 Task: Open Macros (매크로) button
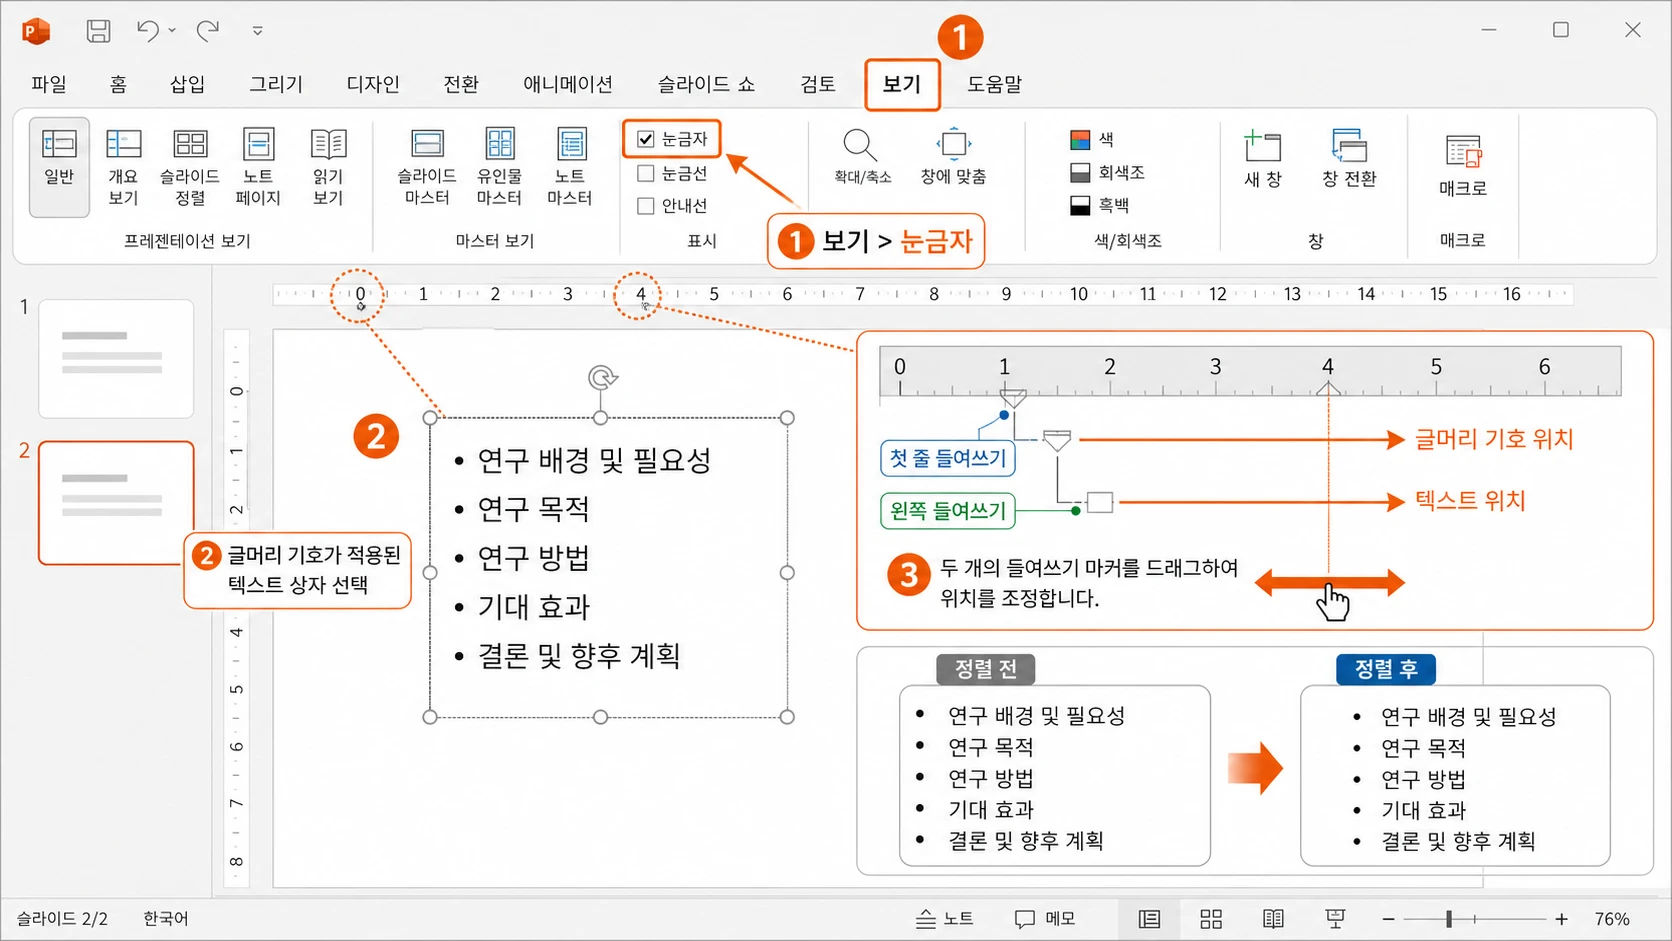[1463, 166]
